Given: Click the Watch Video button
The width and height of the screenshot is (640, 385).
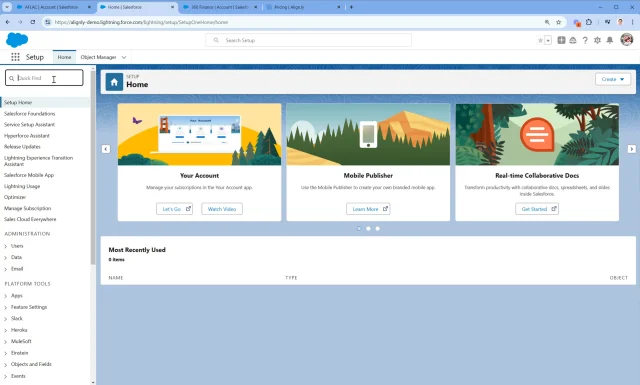Looking at the screenshot, I should (222, 209).
